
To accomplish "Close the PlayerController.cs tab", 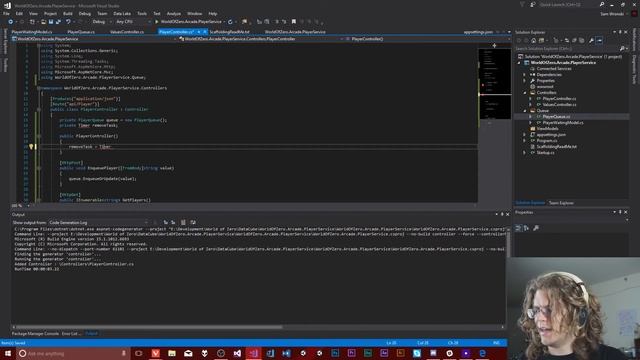I will click(205, 32).
